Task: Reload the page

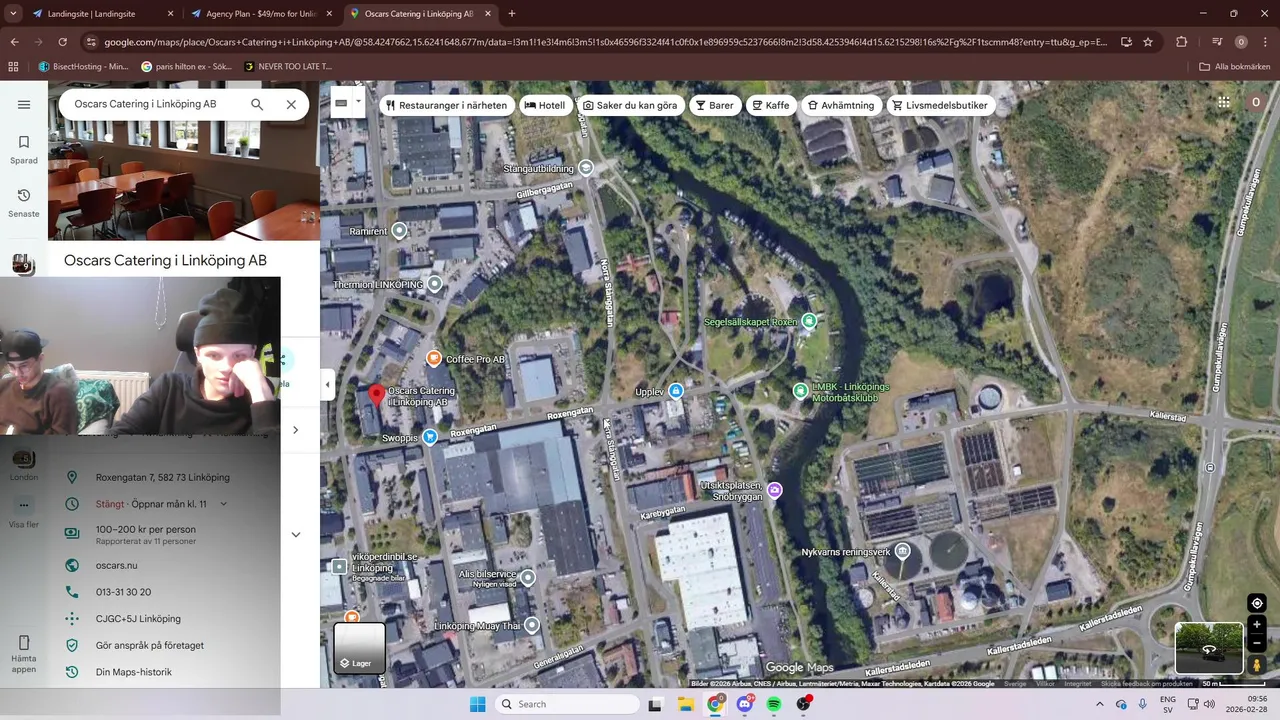Action: (62, 42)
